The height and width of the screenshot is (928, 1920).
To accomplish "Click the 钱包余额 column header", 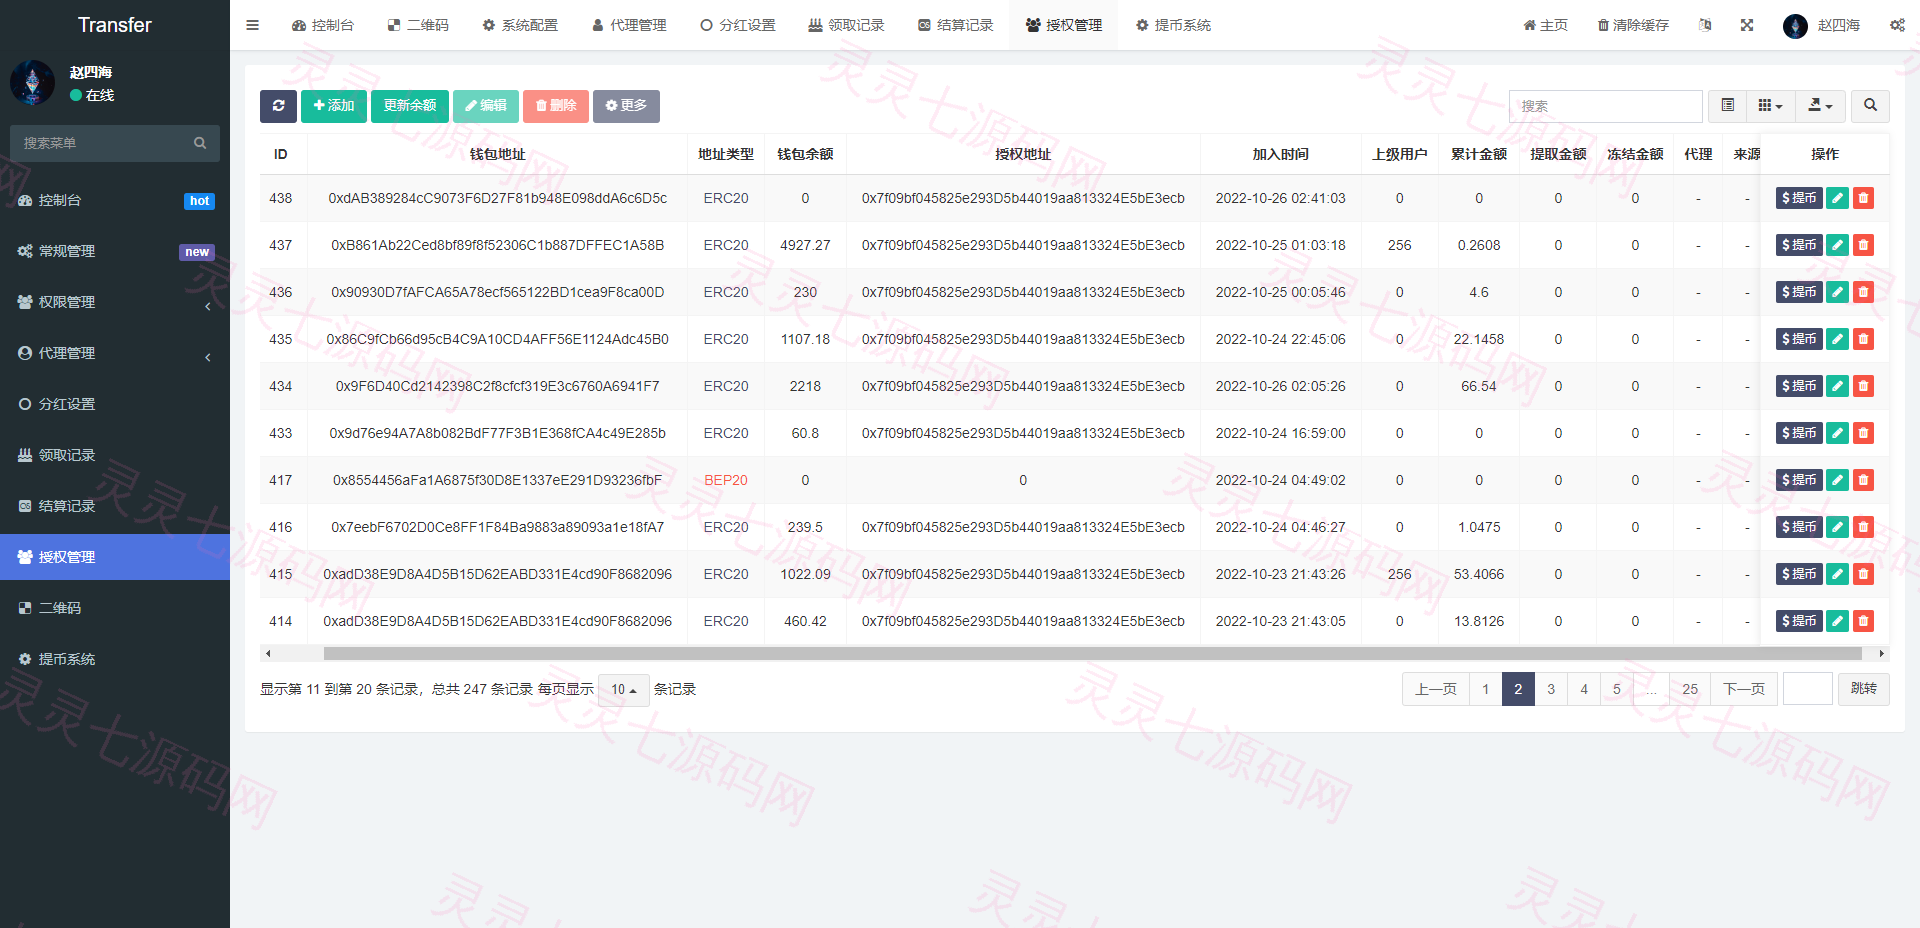I will pos(805,154).
